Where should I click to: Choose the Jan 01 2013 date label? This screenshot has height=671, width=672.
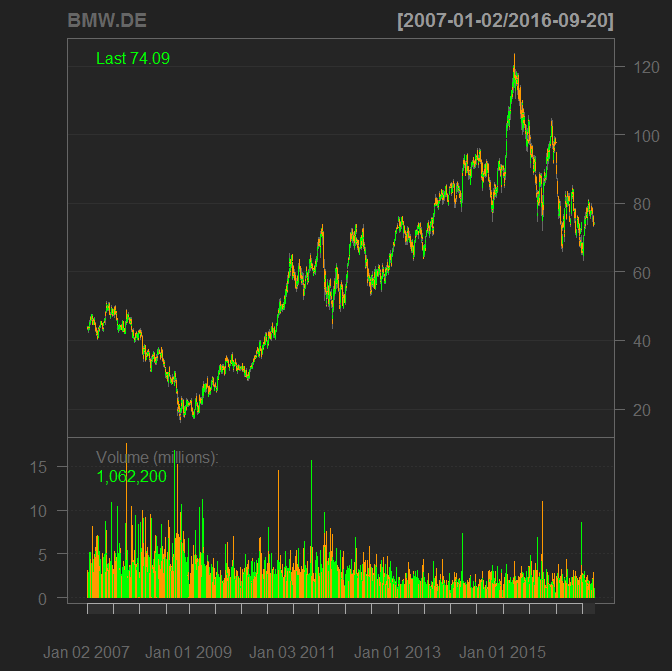pos(397,652)
